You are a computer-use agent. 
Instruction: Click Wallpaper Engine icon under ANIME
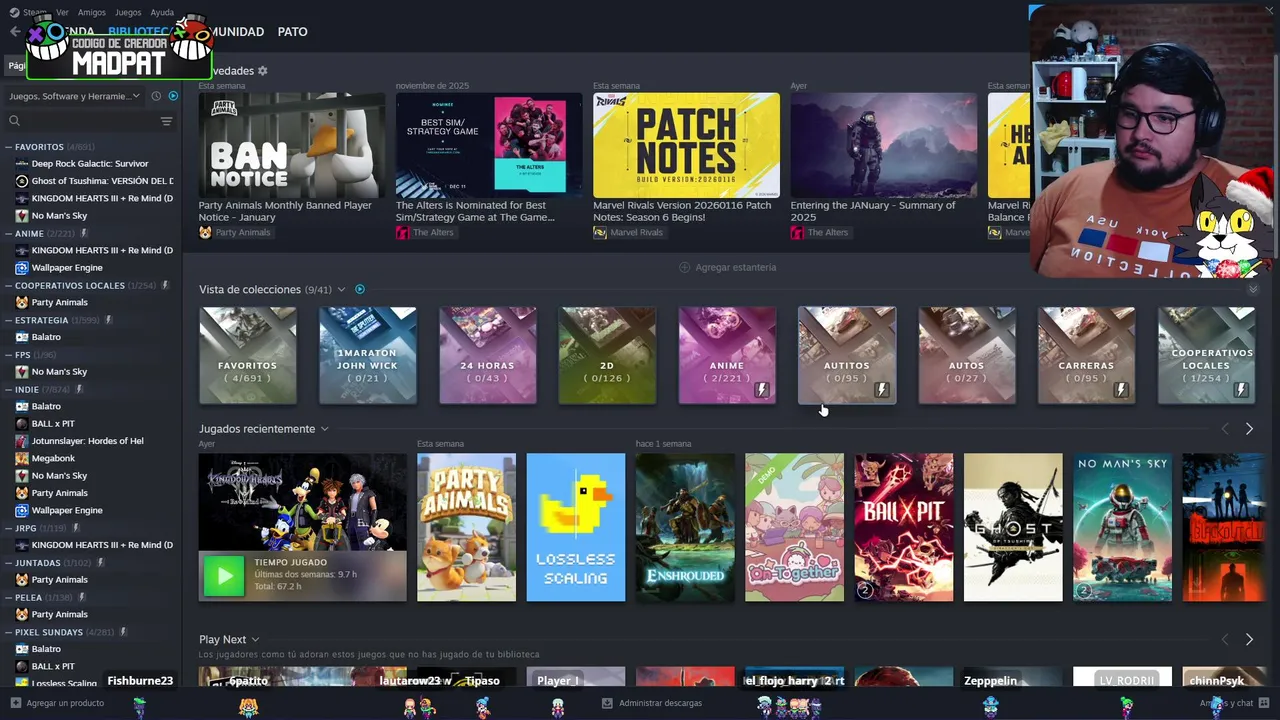coord(22,268)
